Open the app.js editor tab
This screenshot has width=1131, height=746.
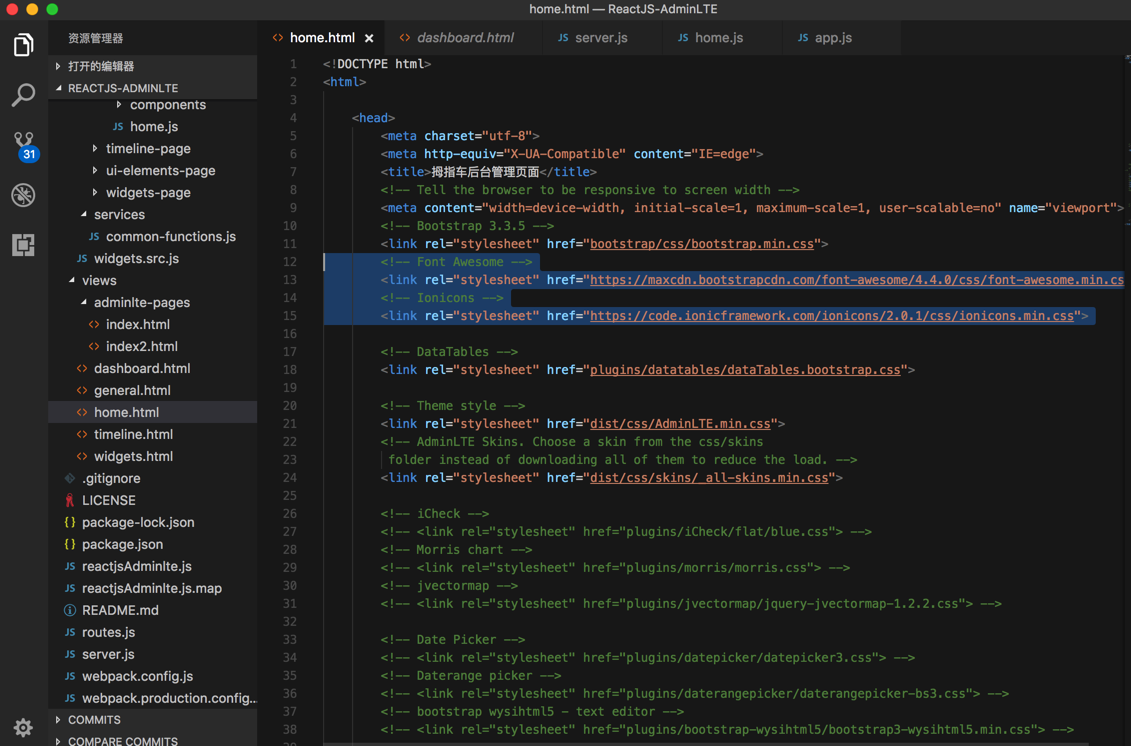pos(832,38)
